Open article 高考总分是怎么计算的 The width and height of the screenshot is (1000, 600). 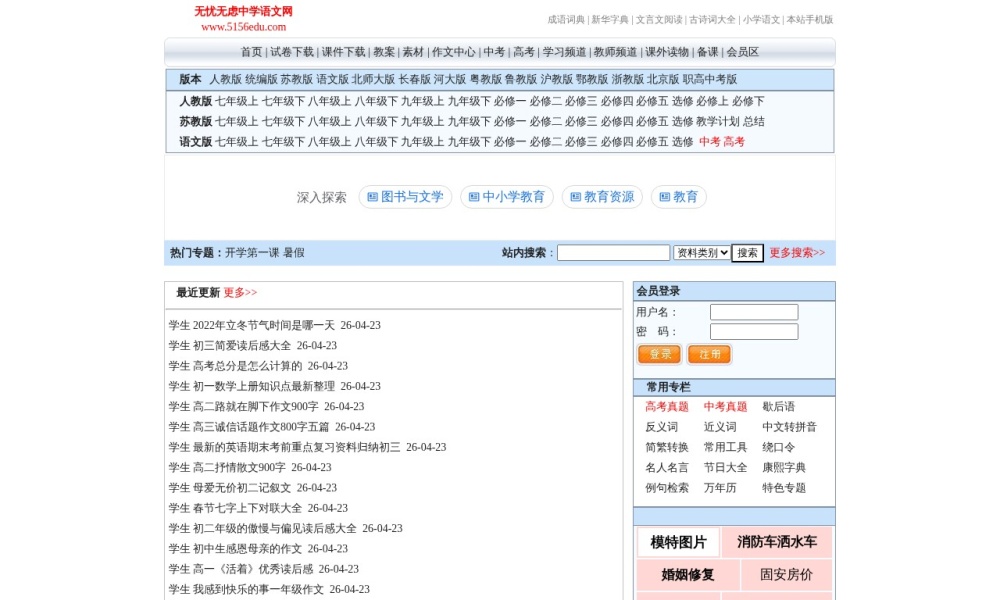pos(247,366)
